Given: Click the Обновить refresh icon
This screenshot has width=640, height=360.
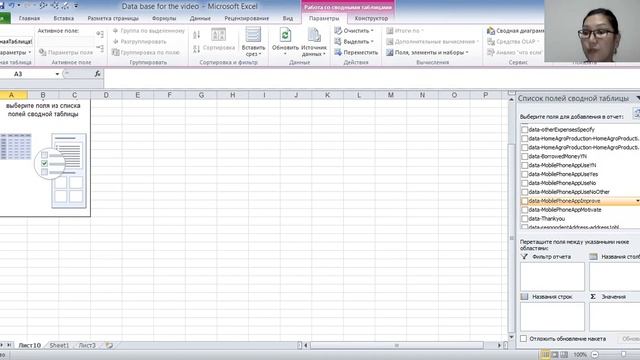Looking at the screenshot, I should 285,35.
